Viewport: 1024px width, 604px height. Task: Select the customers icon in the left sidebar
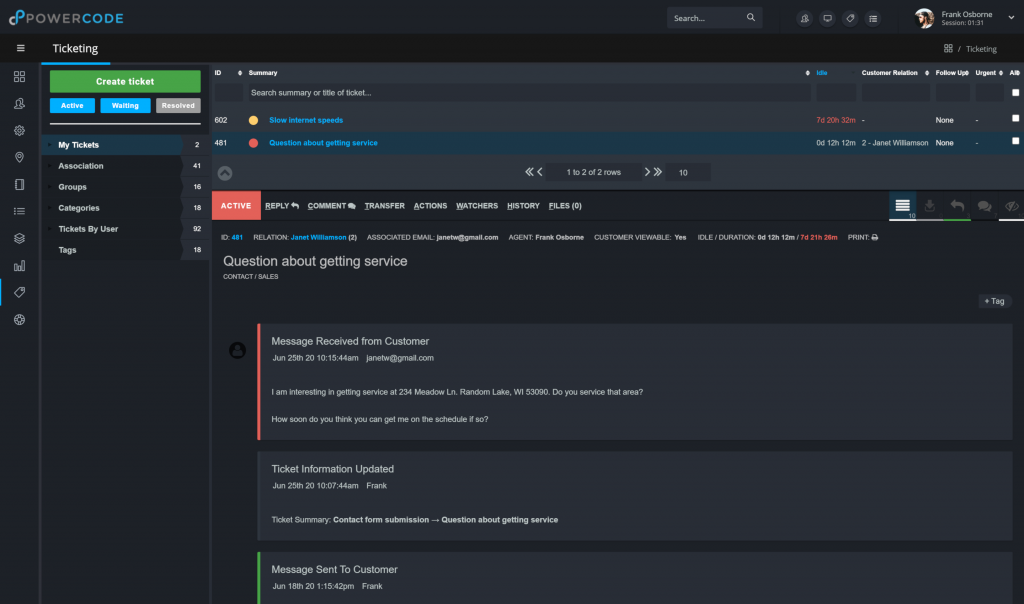point(19,103)
